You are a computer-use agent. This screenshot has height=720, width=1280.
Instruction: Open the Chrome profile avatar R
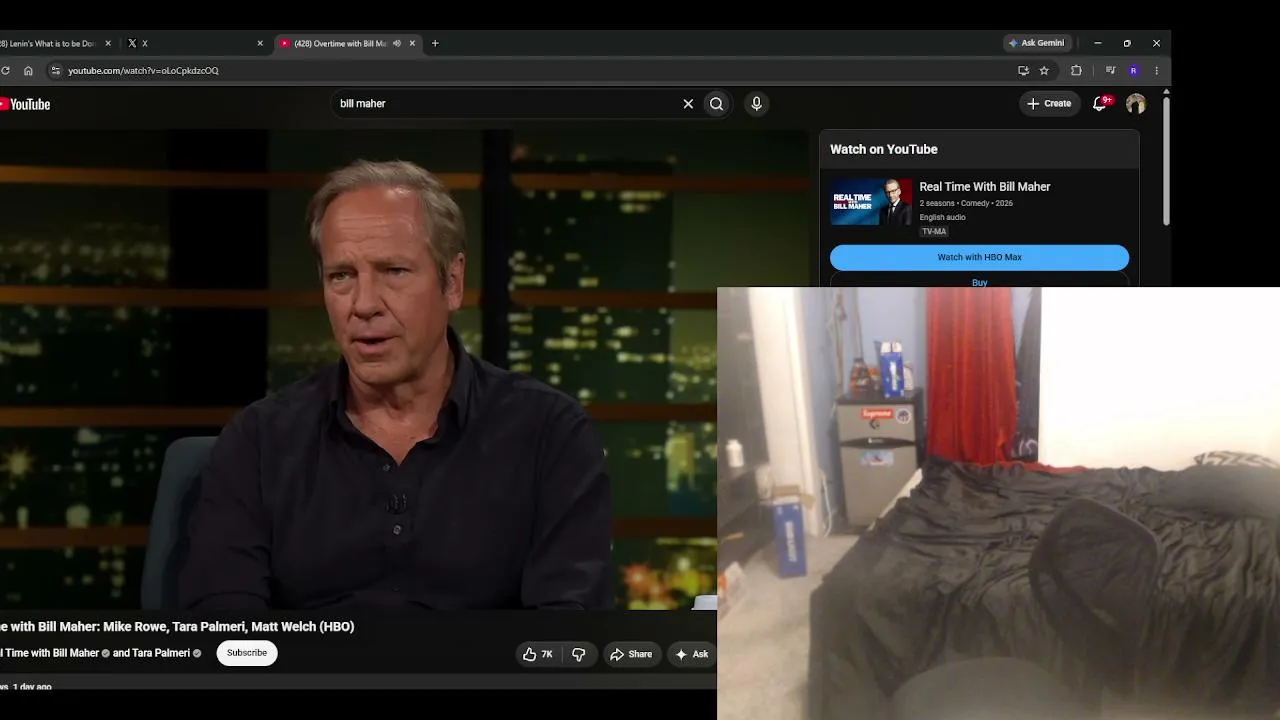coord(1133,71)
